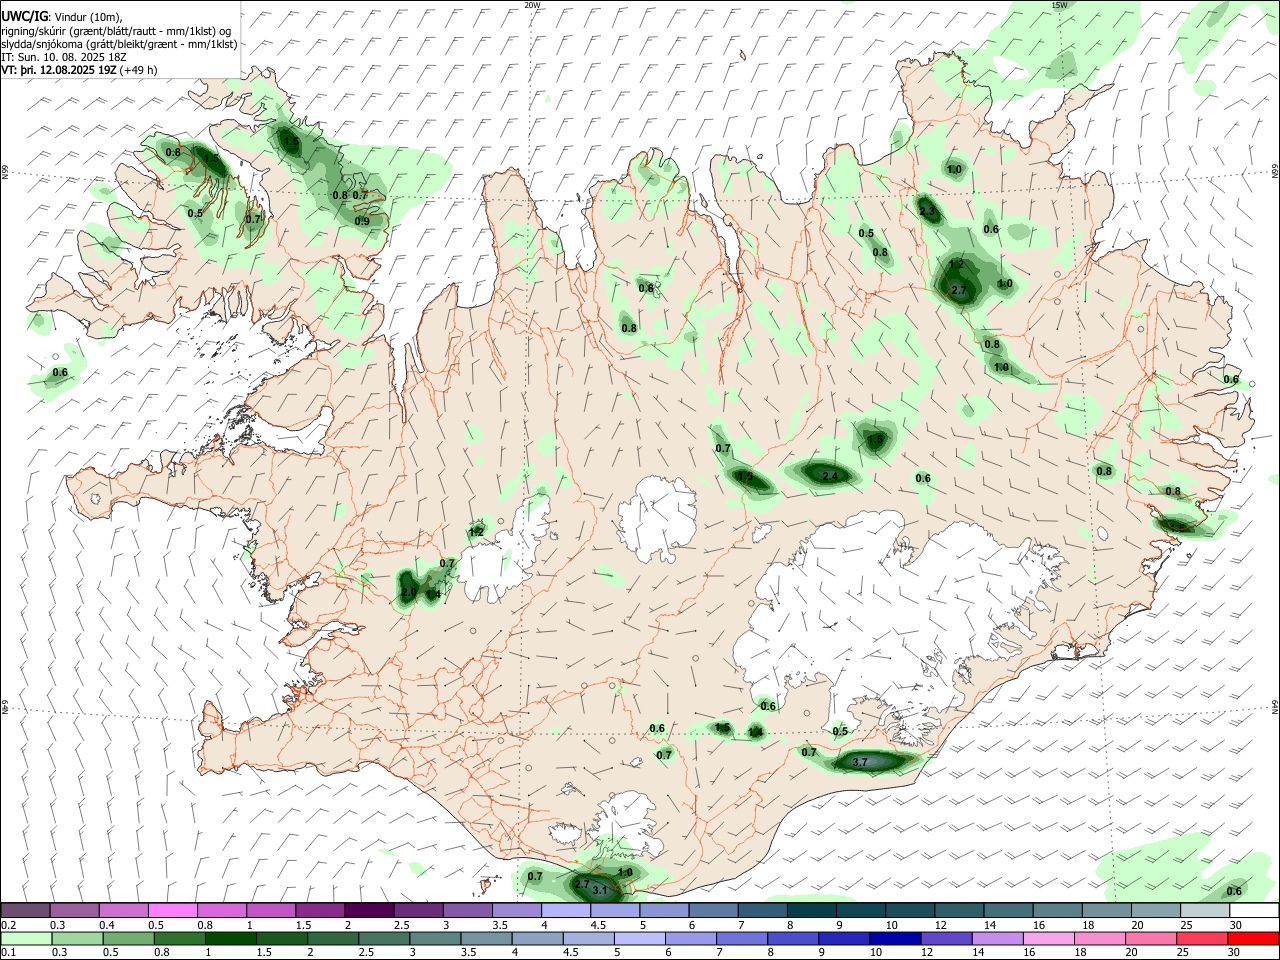Click the 0.9 precipitation value on the map

362,221
